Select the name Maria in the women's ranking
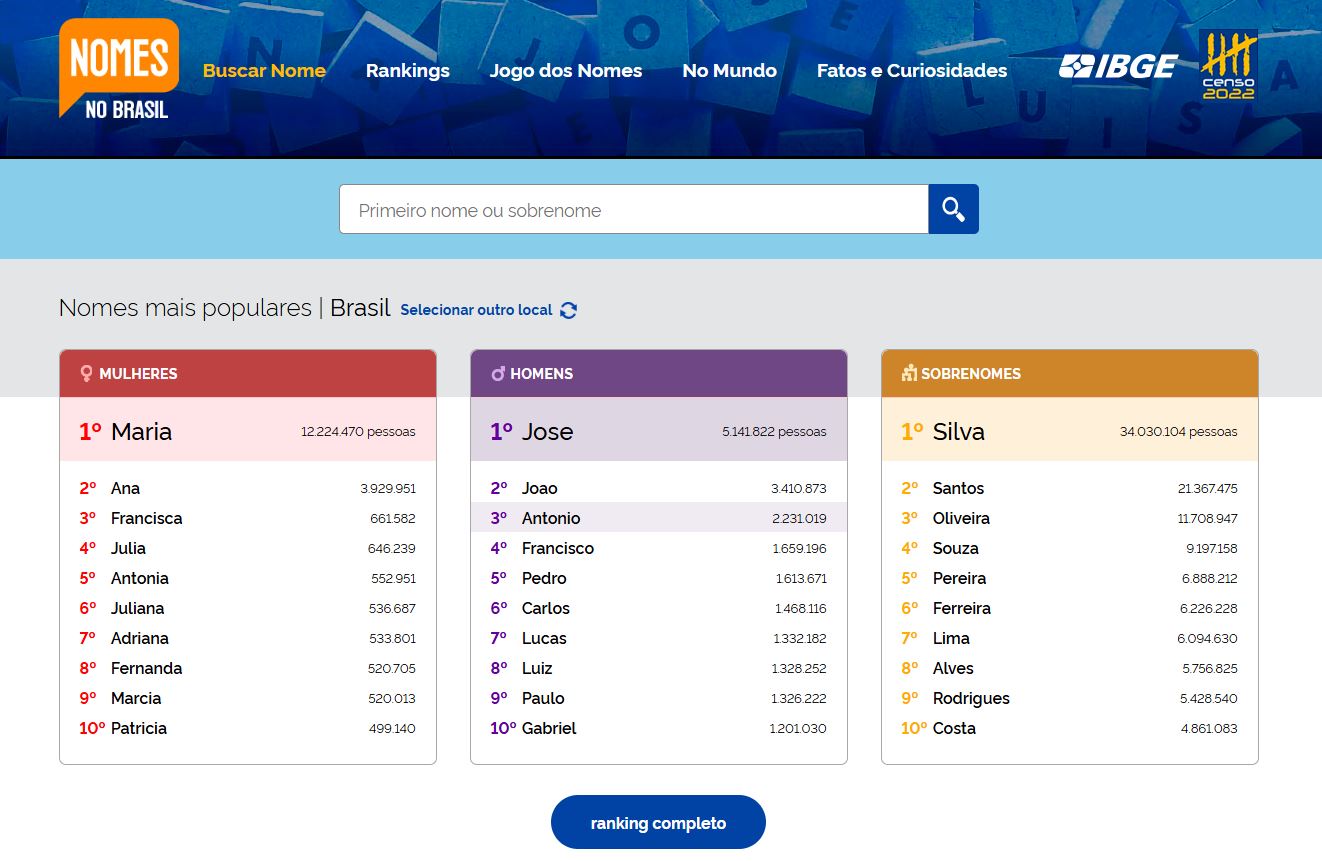The image size is (1322, 861). coord(142,431)
